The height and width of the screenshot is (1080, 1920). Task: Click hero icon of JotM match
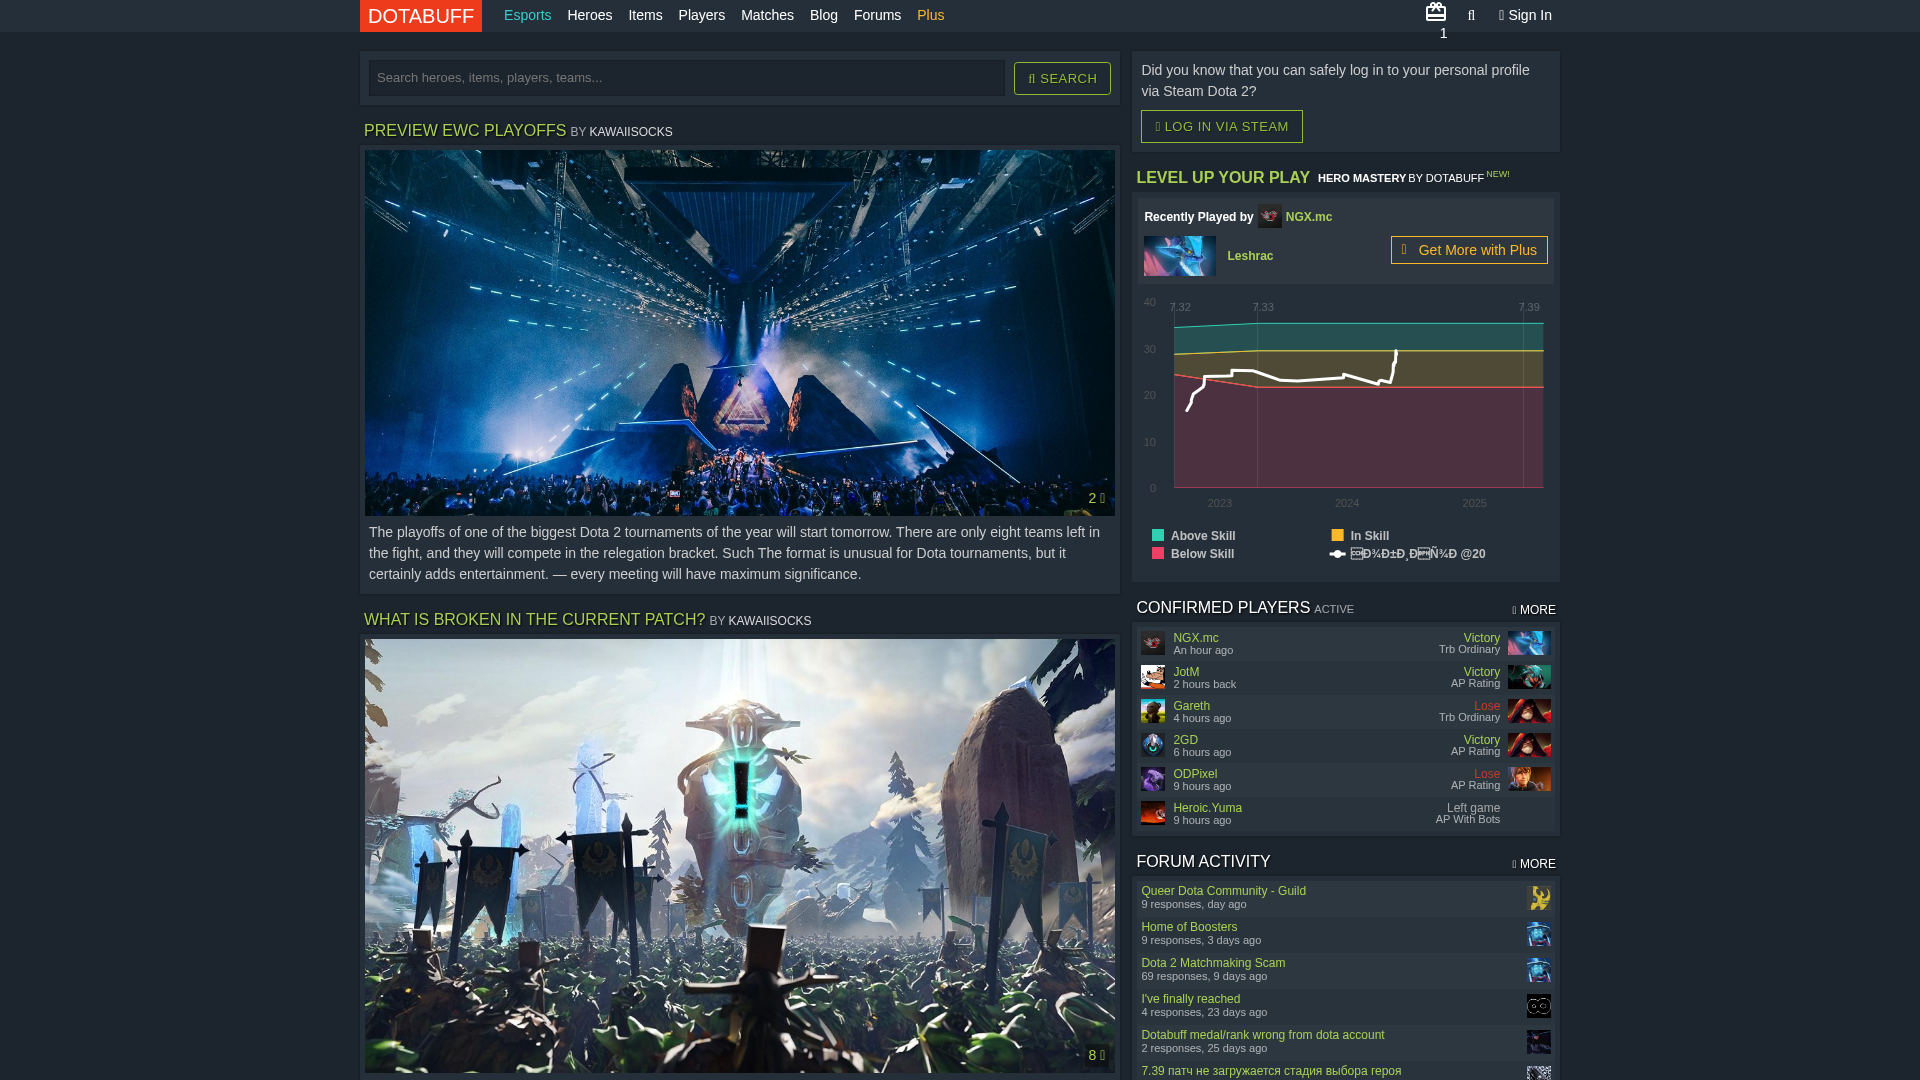click(x=1529, y=677)
